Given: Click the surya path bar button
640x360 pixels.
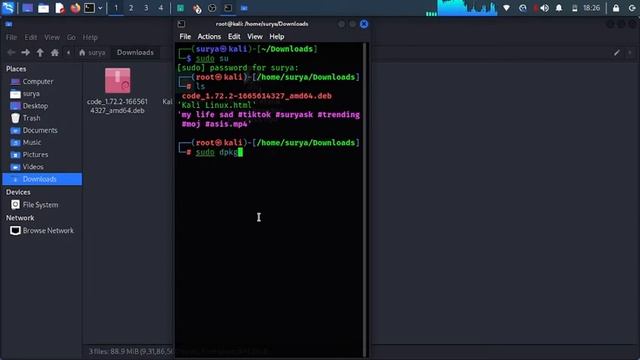Looking at the screenshot, I should [x=92, y=52].
